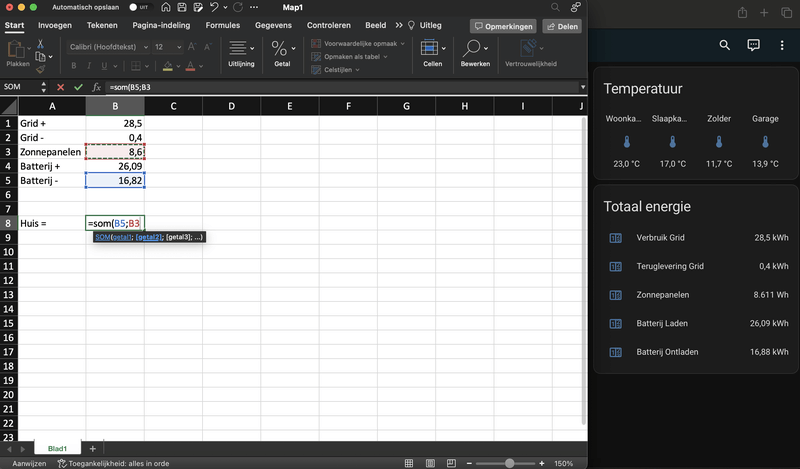Open the insert function fx dialog

coord(96,87)
